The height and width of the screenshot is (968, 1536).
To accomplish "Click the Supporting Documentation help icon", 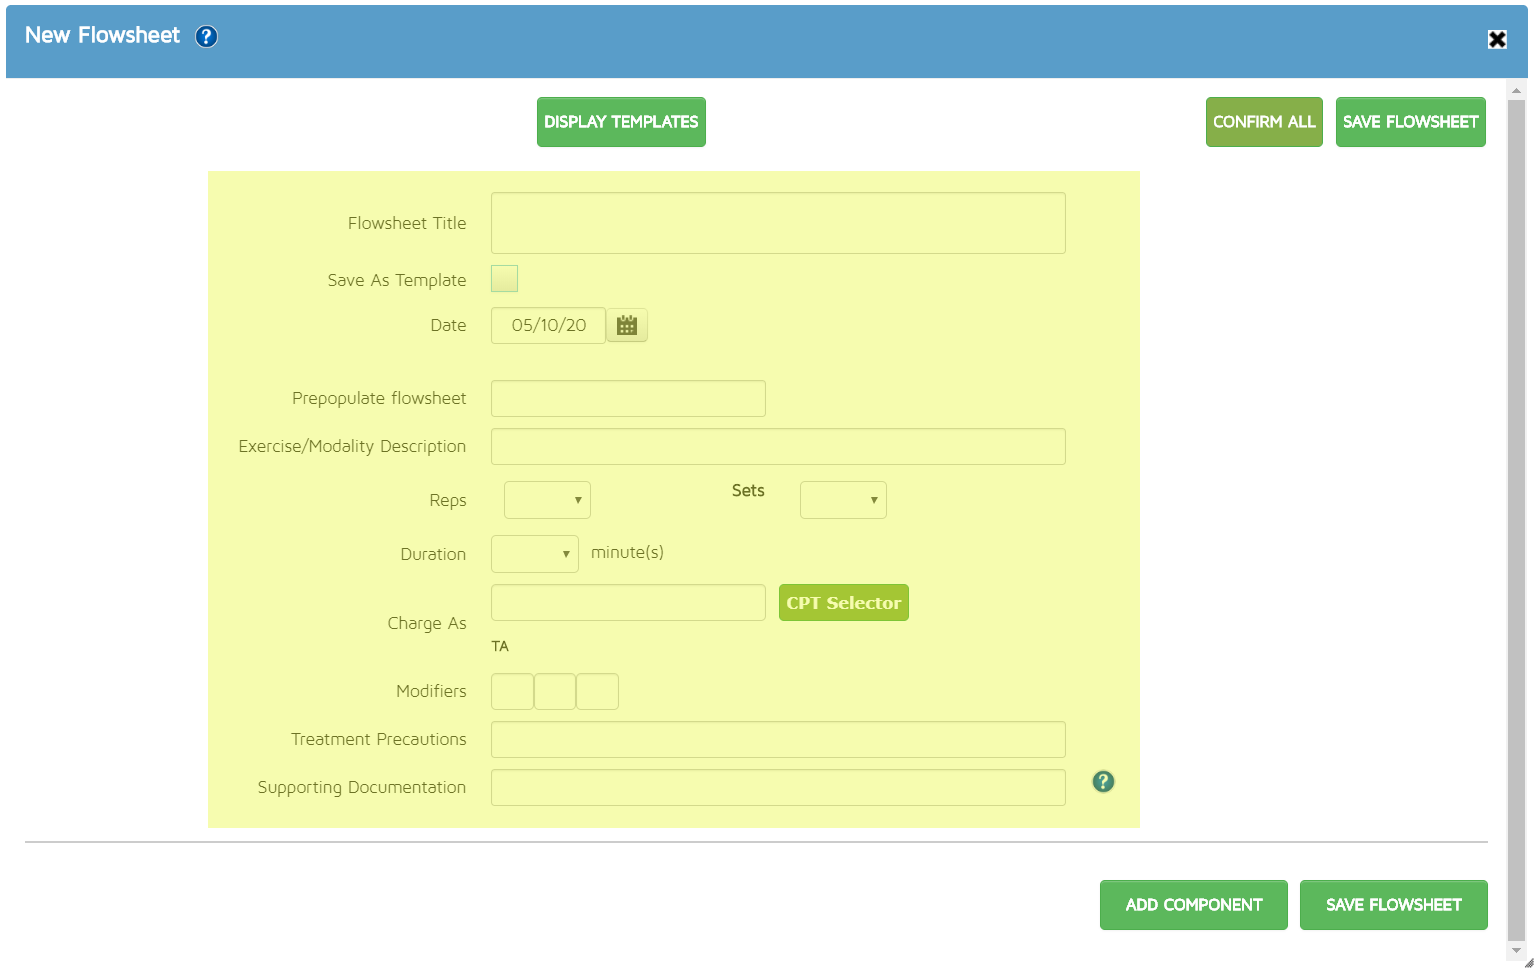I will pos(1103,782).
